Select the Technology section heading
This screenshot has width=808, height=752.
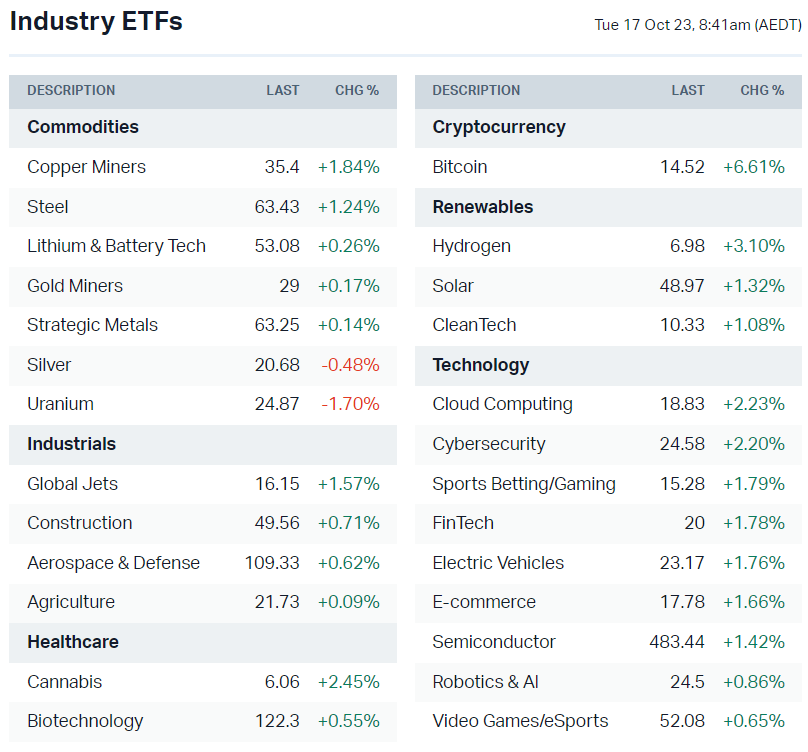[x=481, y=365]
